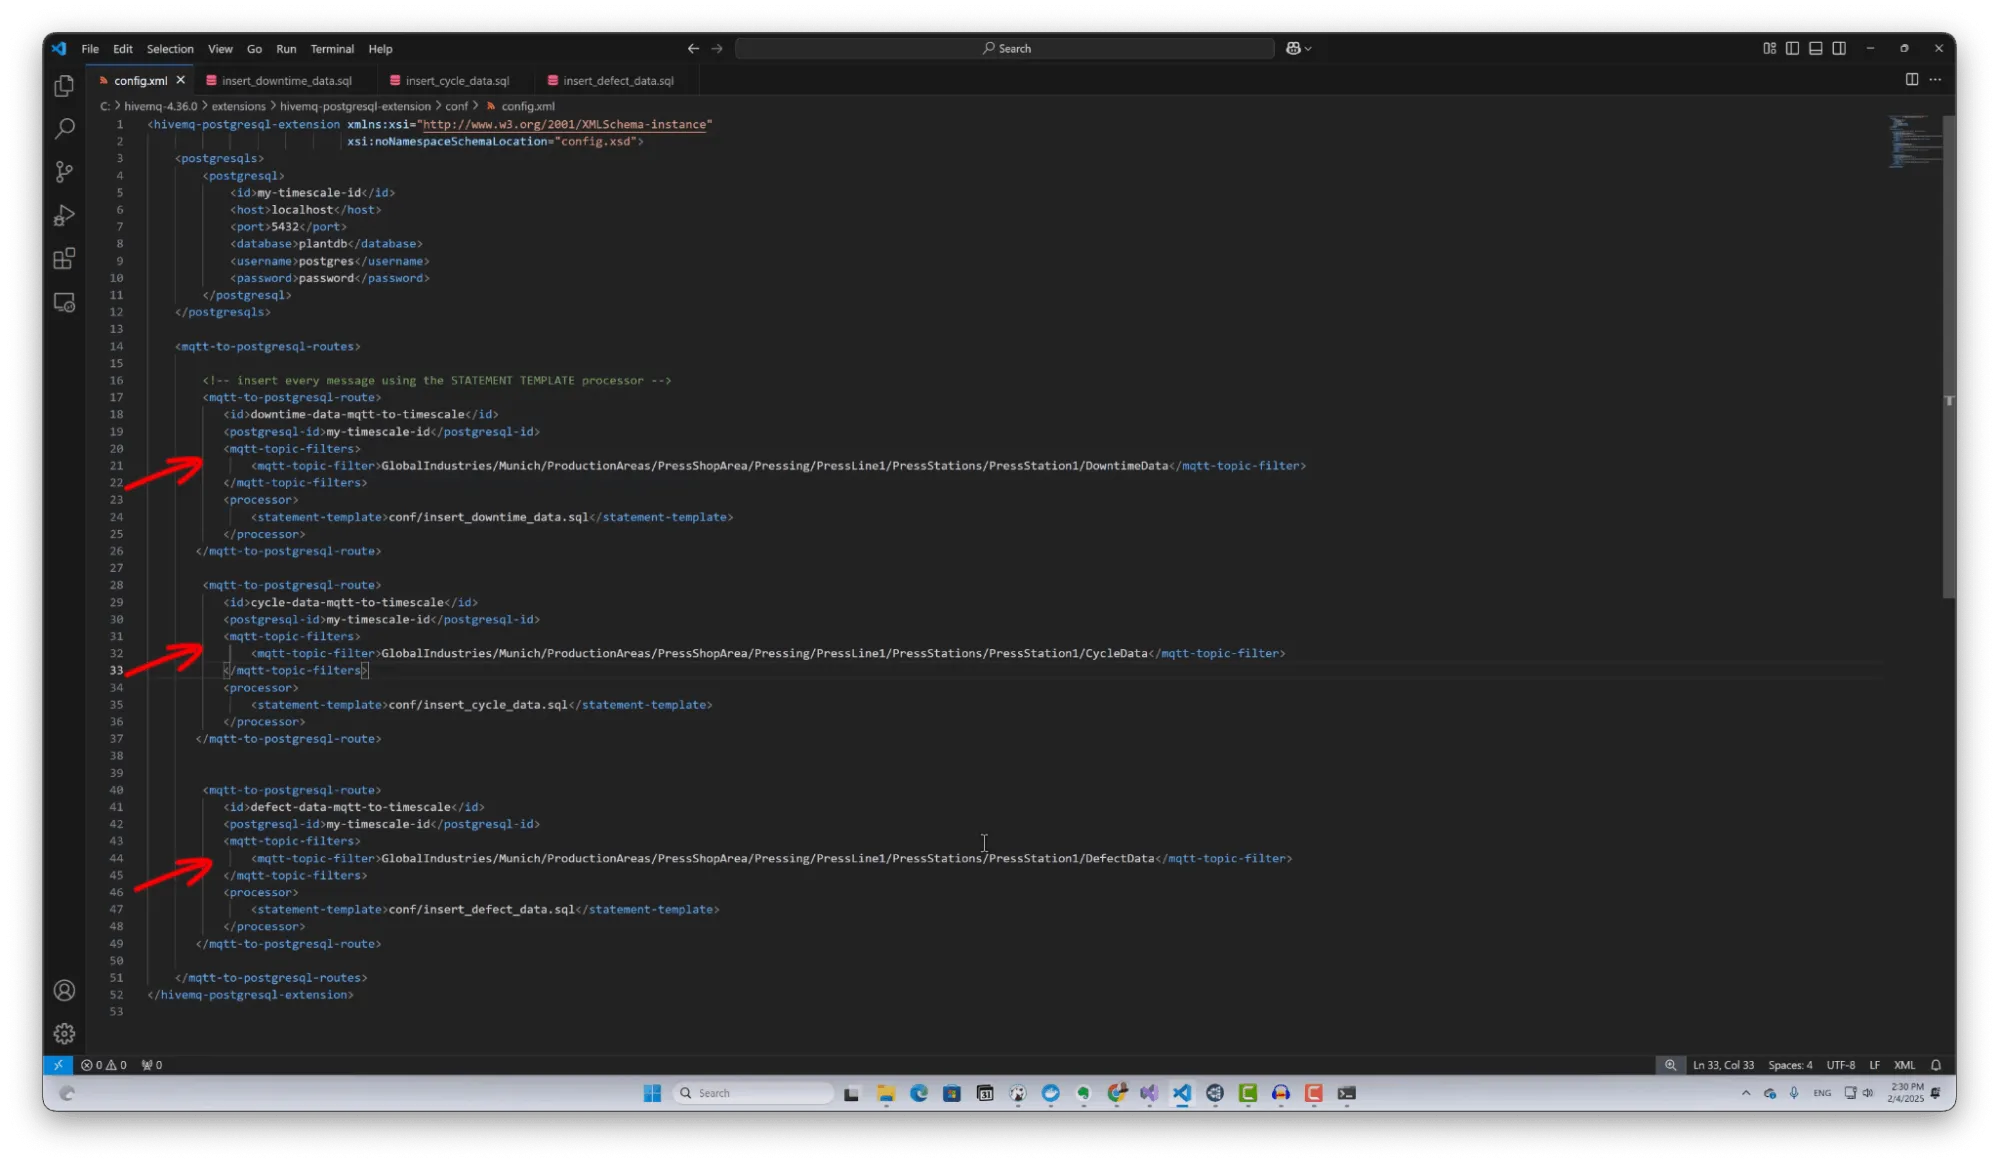This screenshot has width=1999, height=1165.
Task: Open the Manage gear icon
Action: 64,1033
